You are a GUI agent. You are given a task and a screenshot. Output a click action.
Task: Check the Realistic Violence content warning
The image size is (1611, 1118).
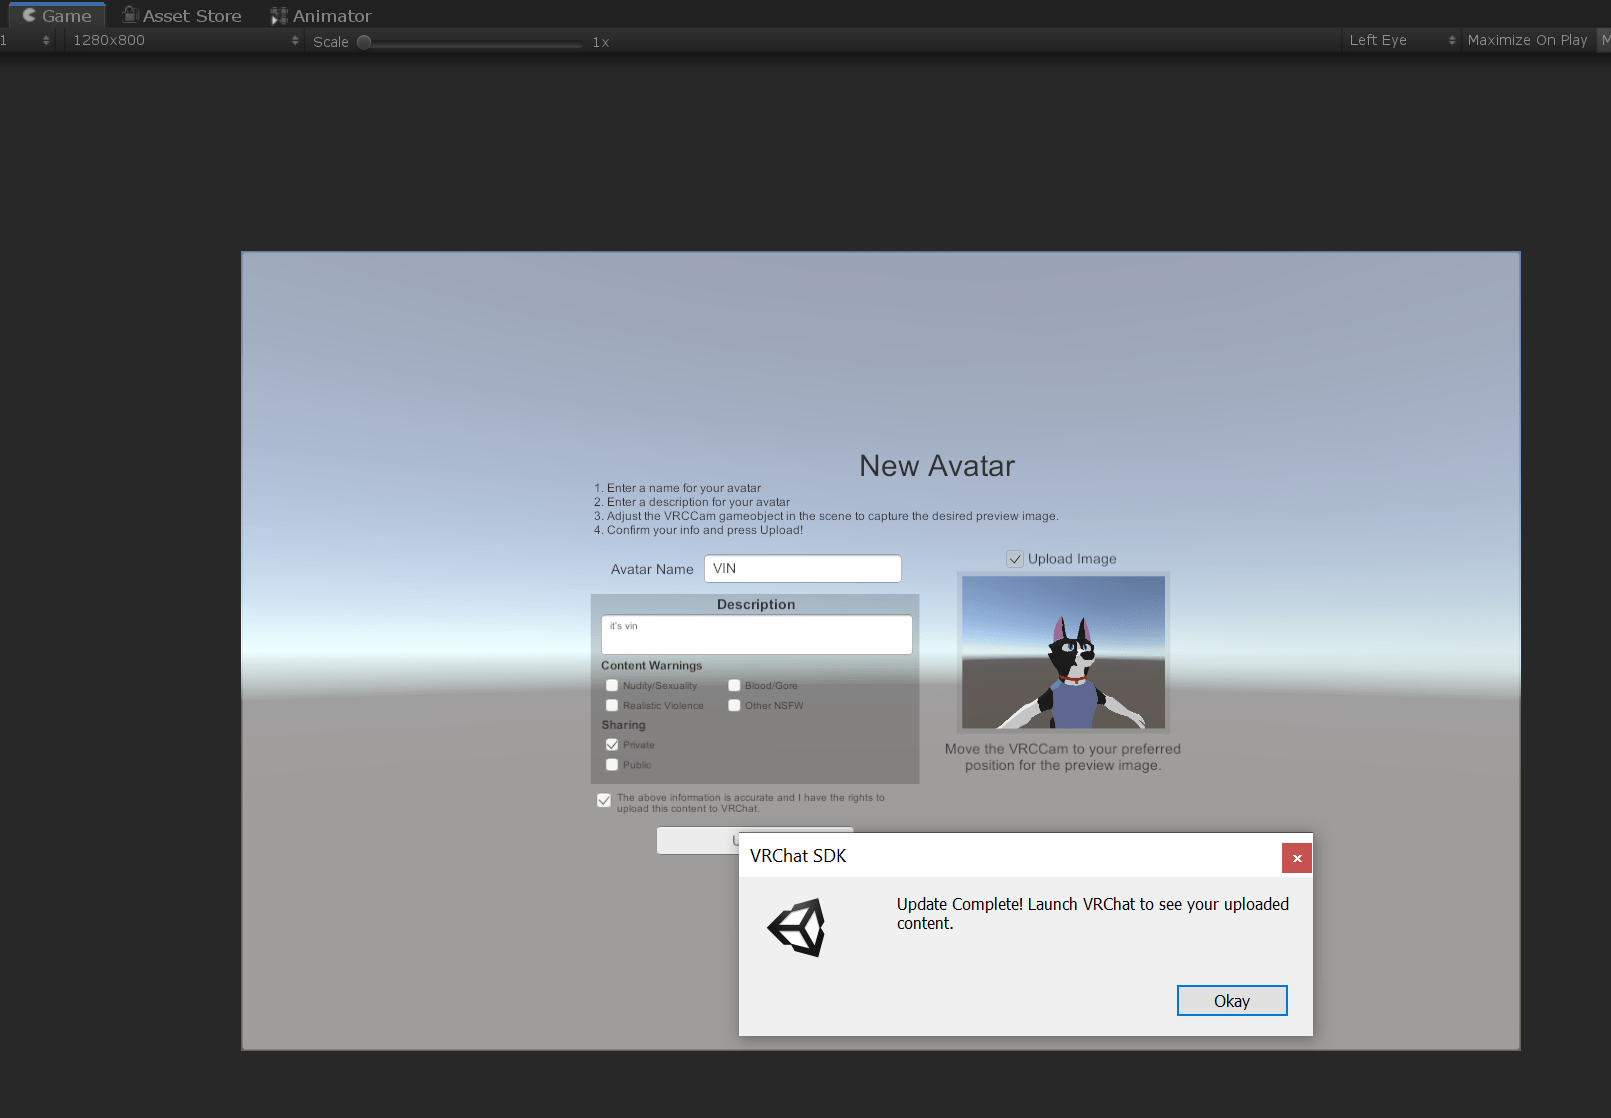(x=612, y=705)
